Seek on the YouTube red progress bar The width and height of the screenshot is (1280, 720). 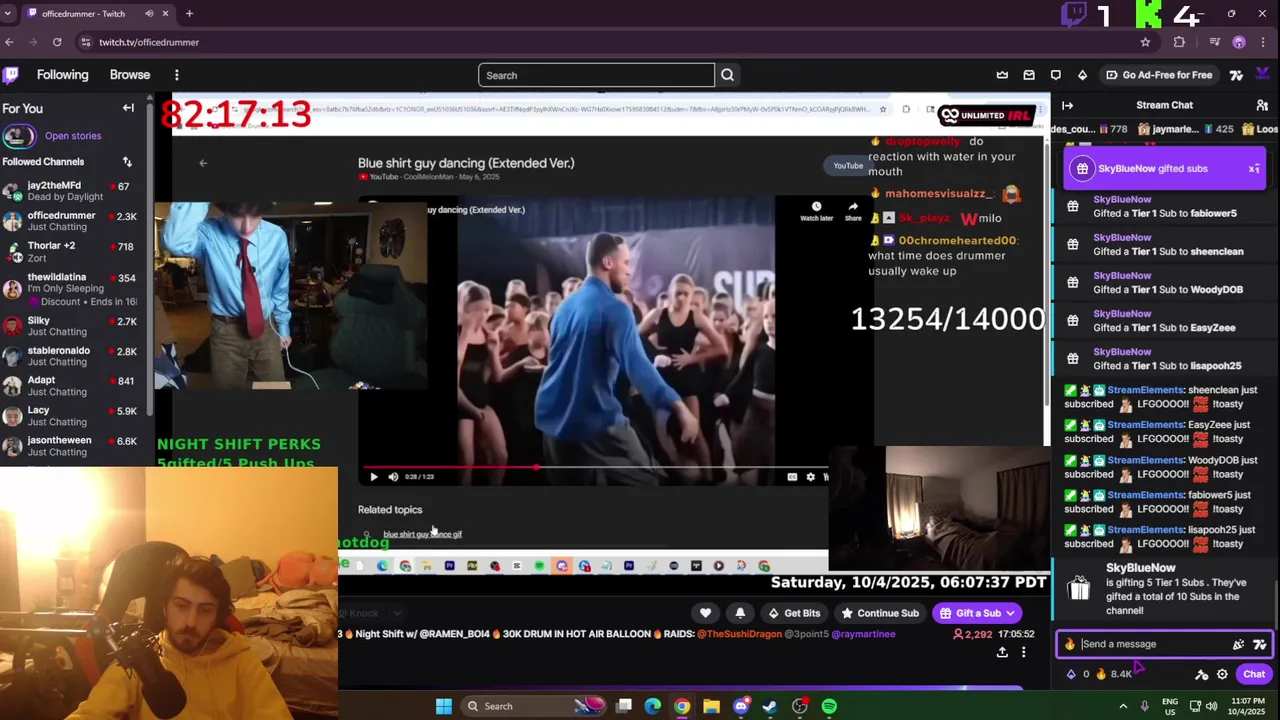594,467
